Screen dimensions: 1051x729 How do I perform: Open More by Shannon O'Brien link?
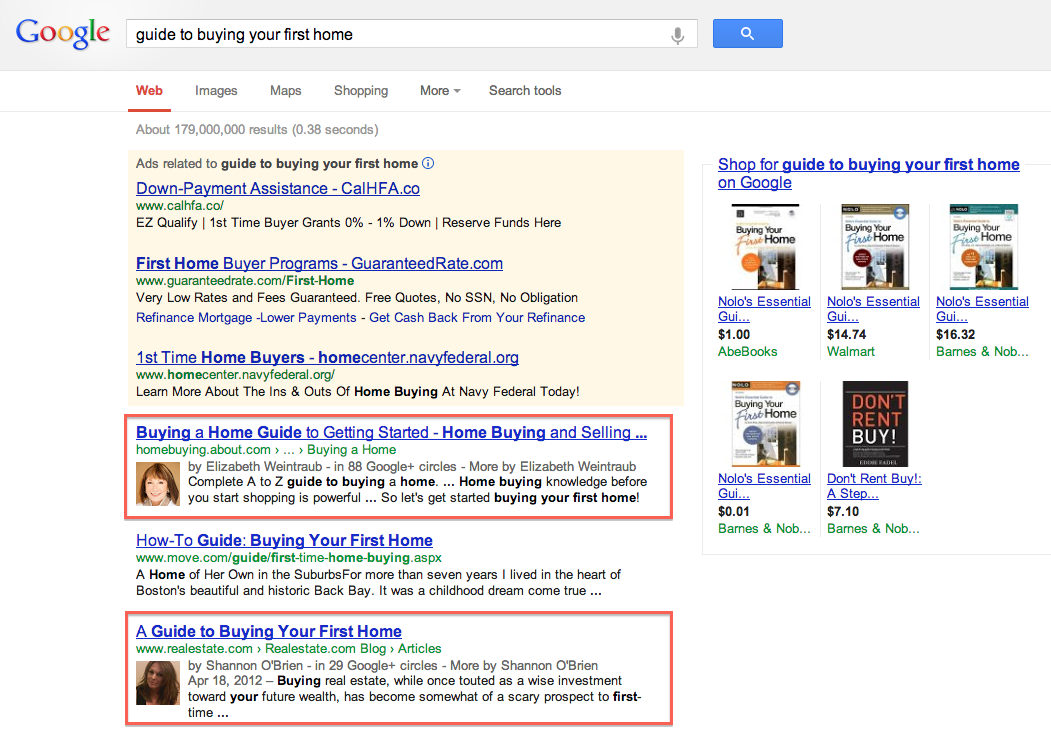coord(523,665)
